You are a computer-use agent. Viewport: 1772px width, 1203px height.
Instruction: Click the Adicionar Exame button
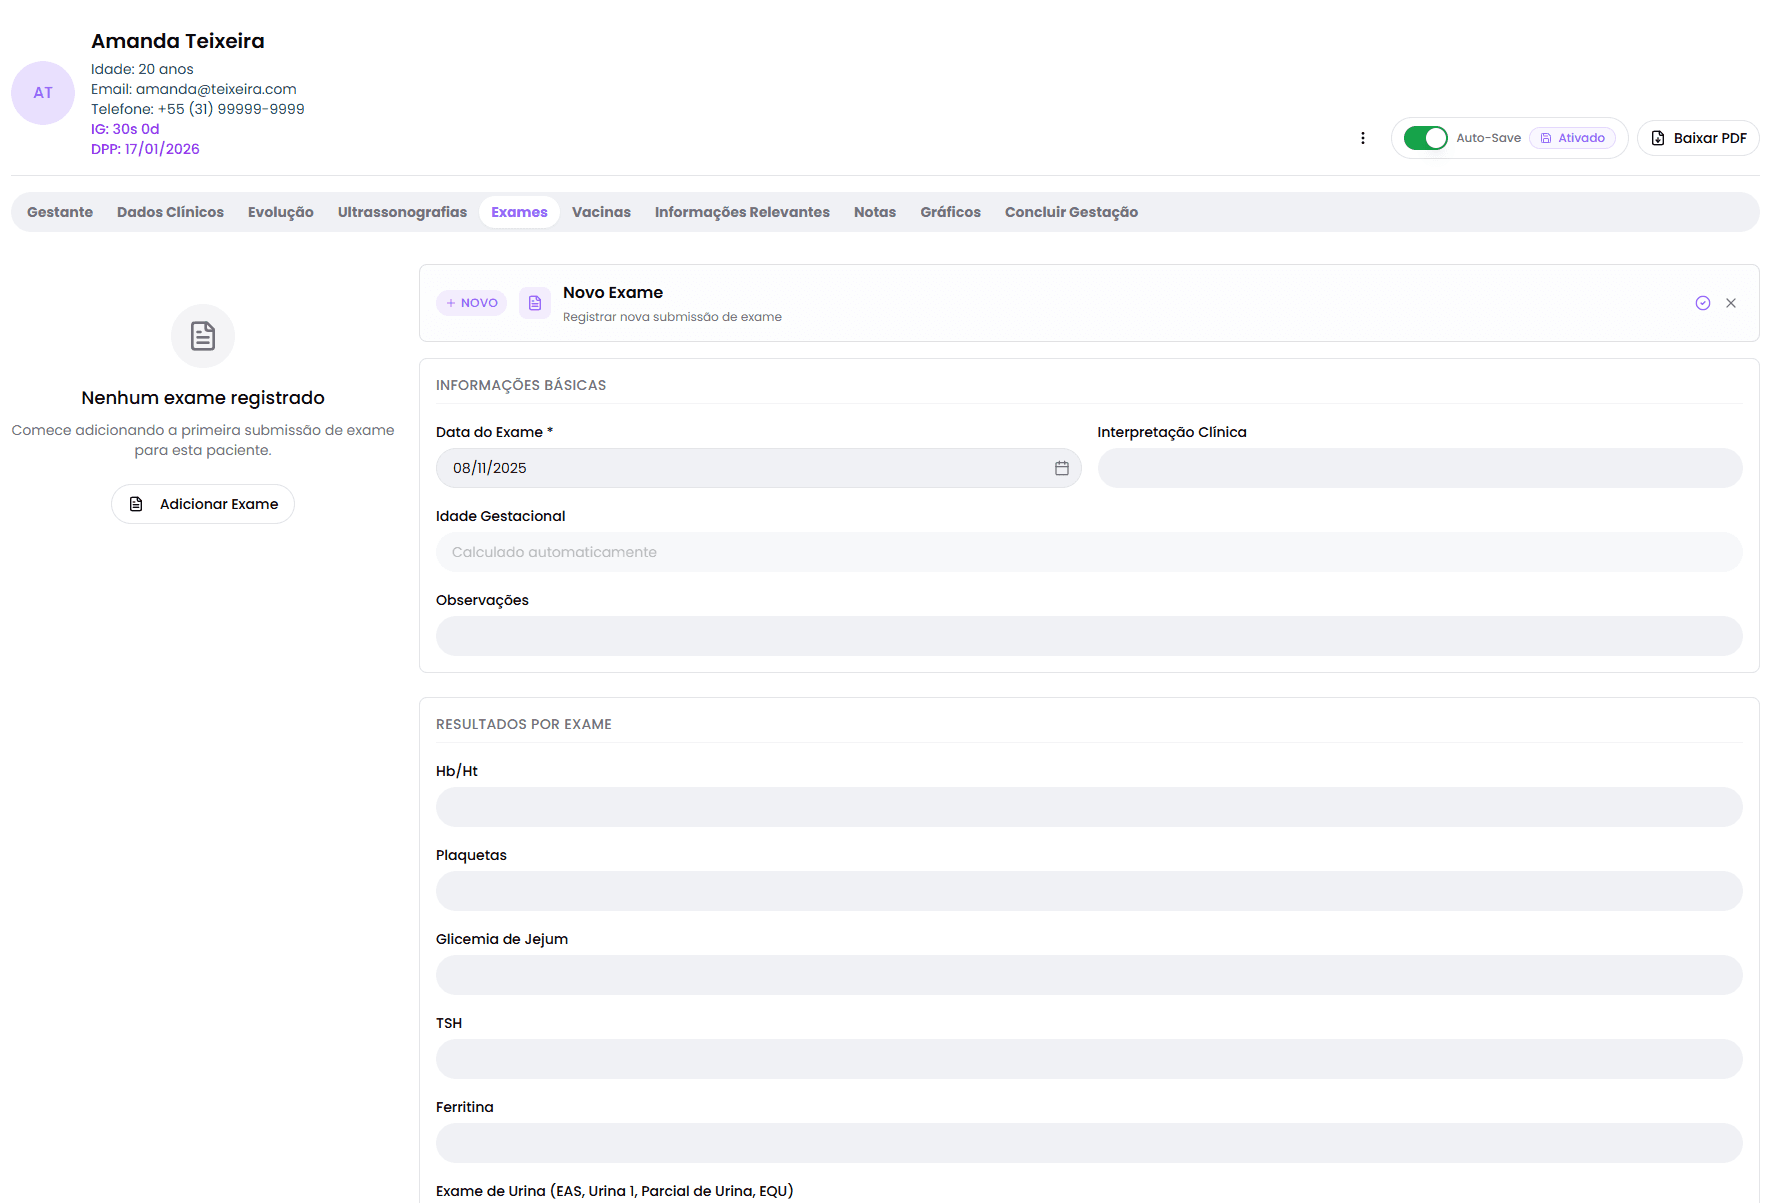203,504
